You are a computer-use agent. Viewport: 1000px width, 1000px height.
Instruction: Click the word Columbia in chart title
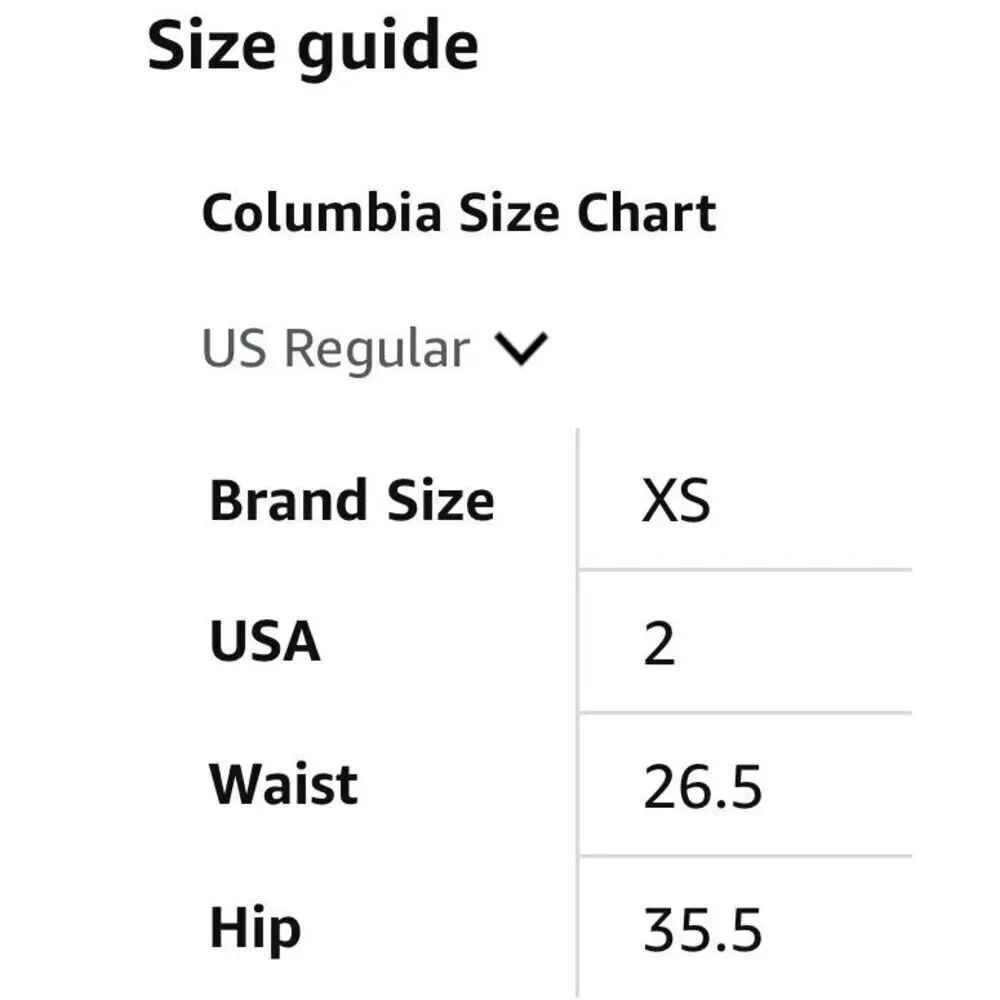pyautogui.click(x=322, y=213)
